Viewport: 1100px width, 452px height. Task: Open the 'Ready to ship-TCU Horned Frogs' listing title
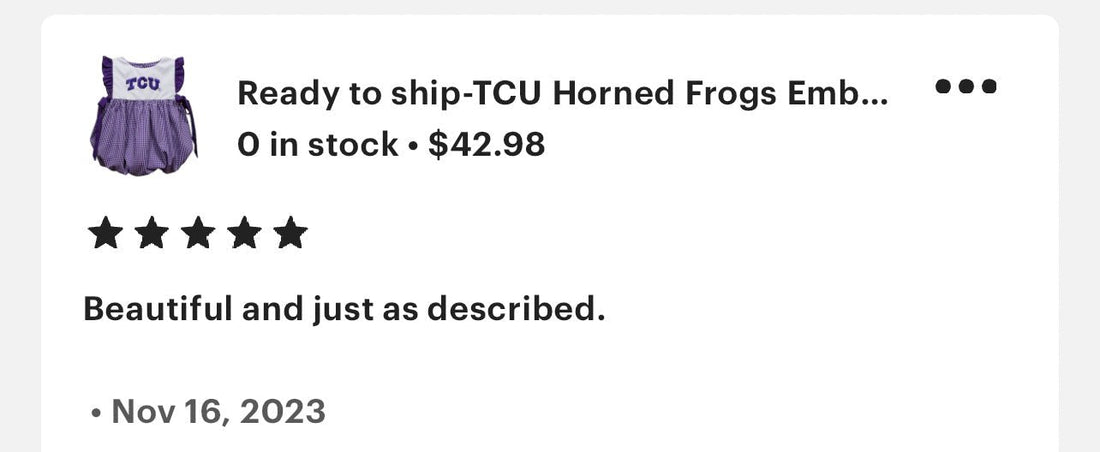point(563,93)
